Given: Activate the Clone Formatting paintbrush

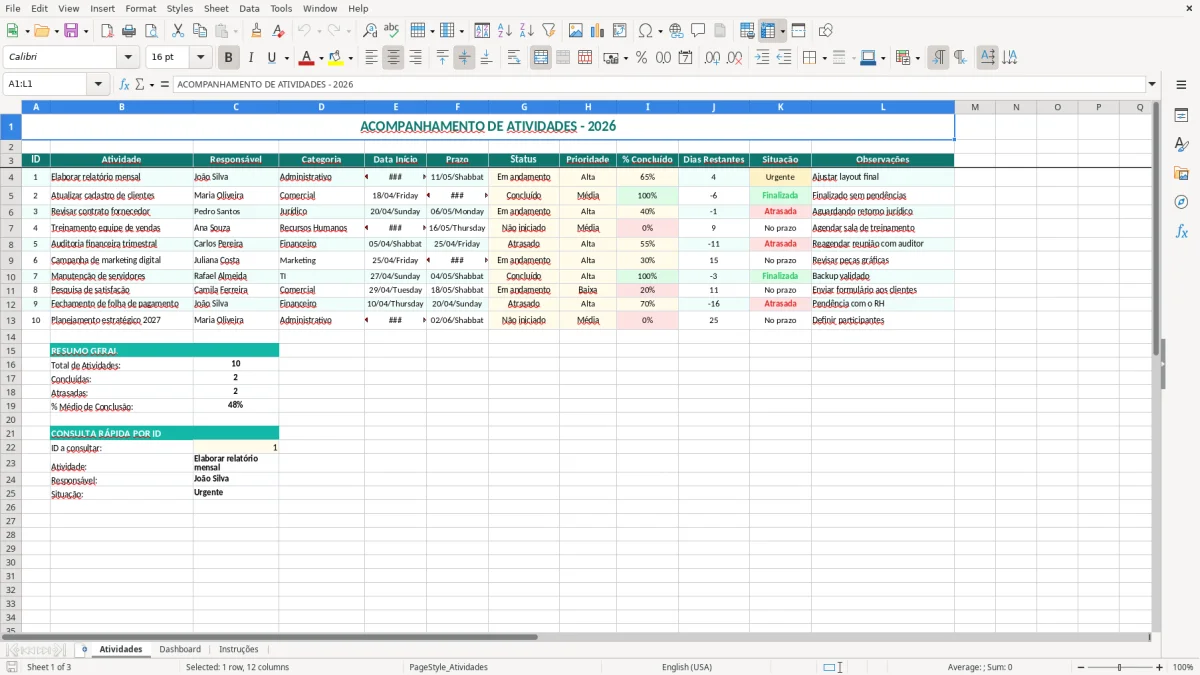Looking at the screenshot, I should (256, 31).
